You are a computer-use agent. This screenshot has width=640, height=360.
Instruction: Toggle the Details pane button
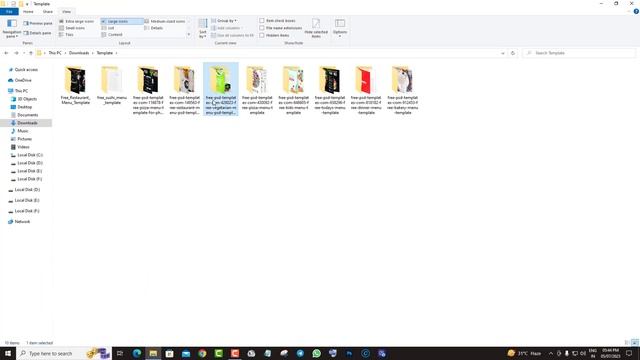(37, 33)
